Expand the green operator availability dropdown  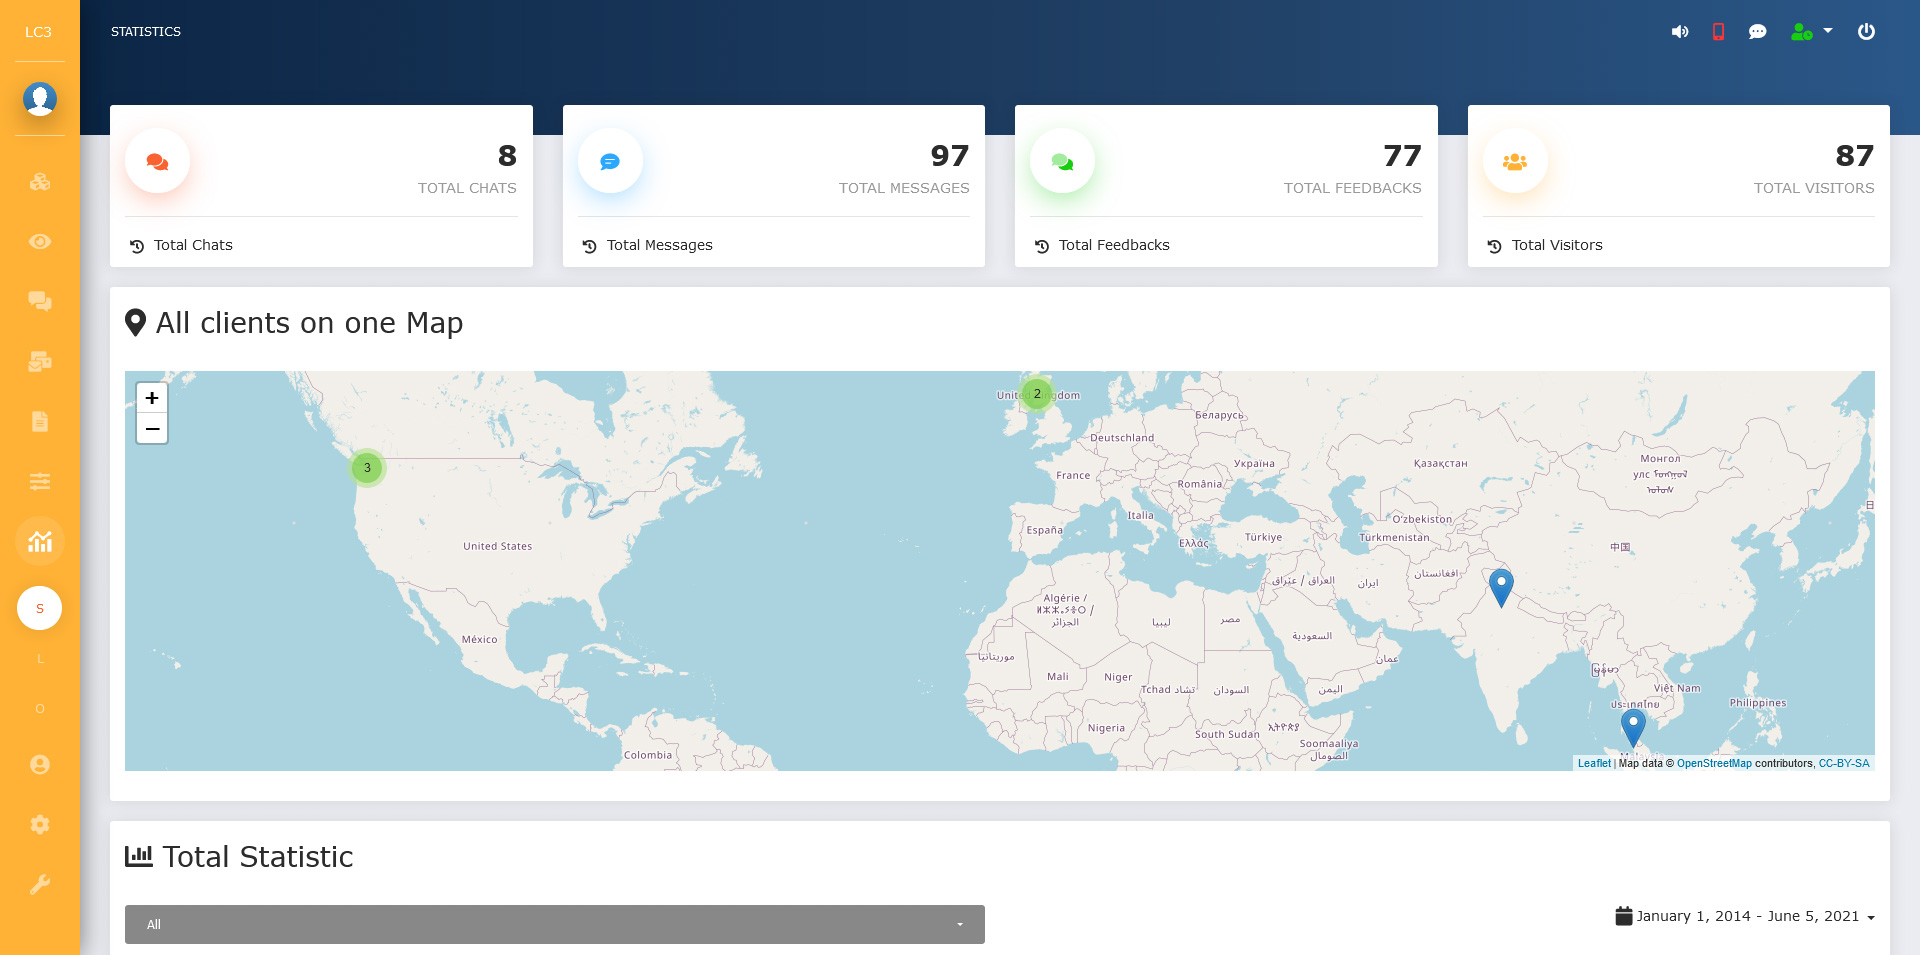1811,32
